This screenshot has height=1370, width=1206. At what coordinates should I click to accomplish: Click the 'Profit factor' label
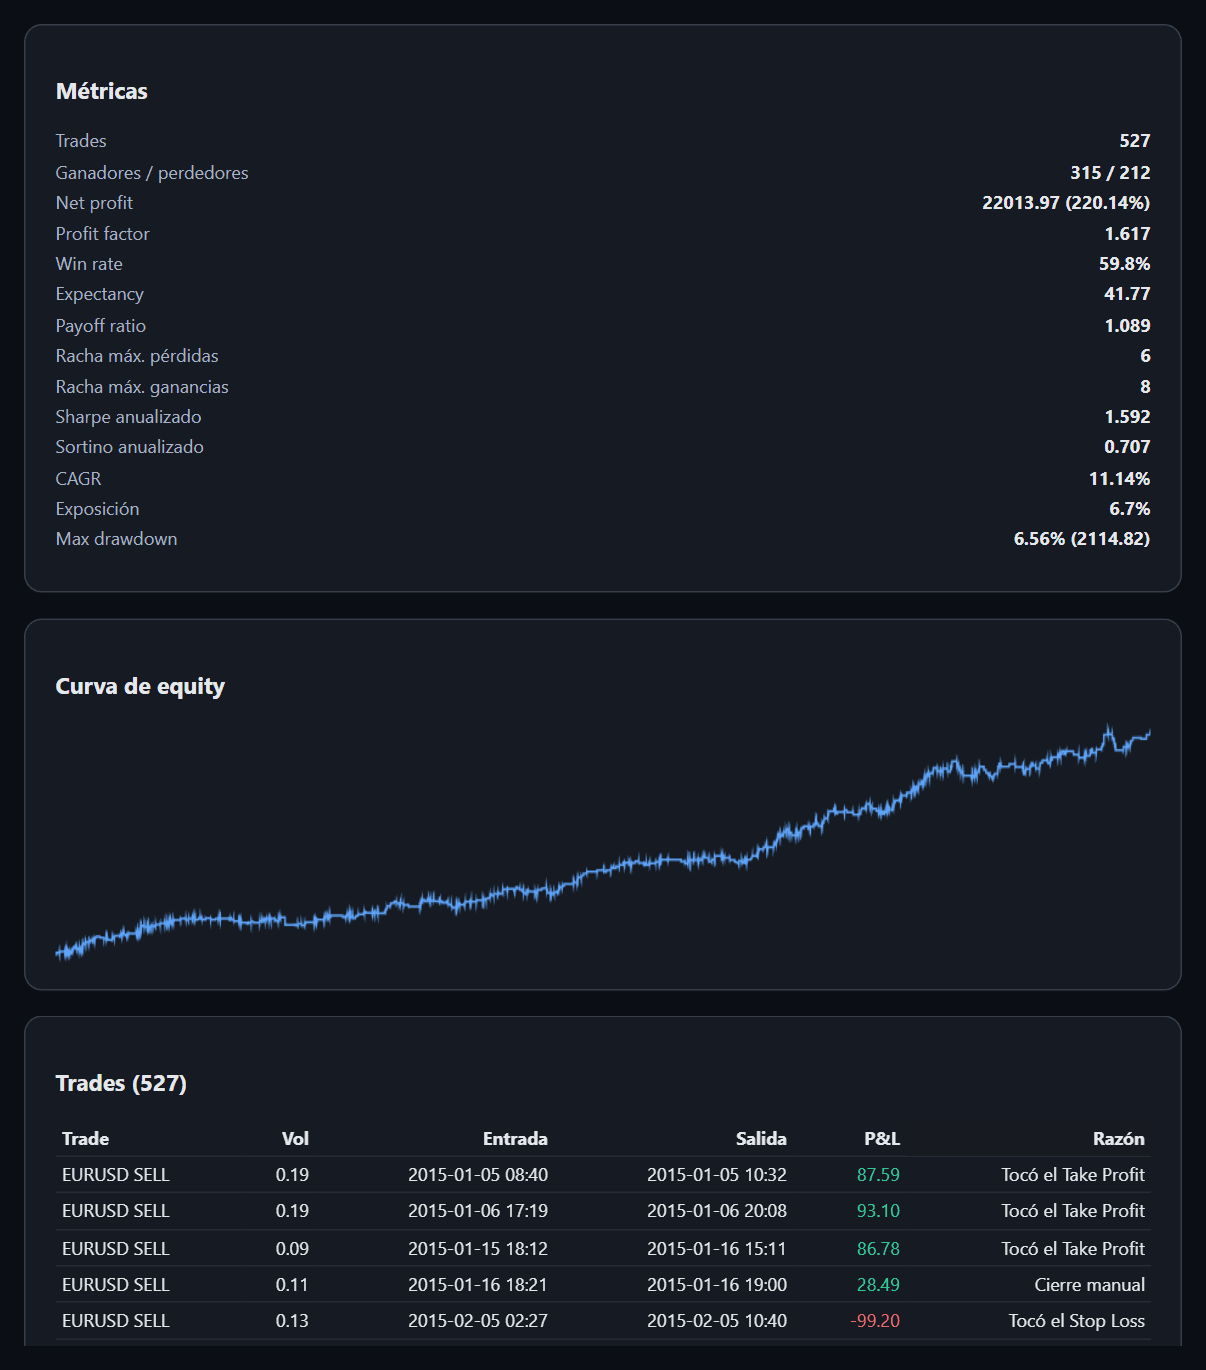pos(102,234)
